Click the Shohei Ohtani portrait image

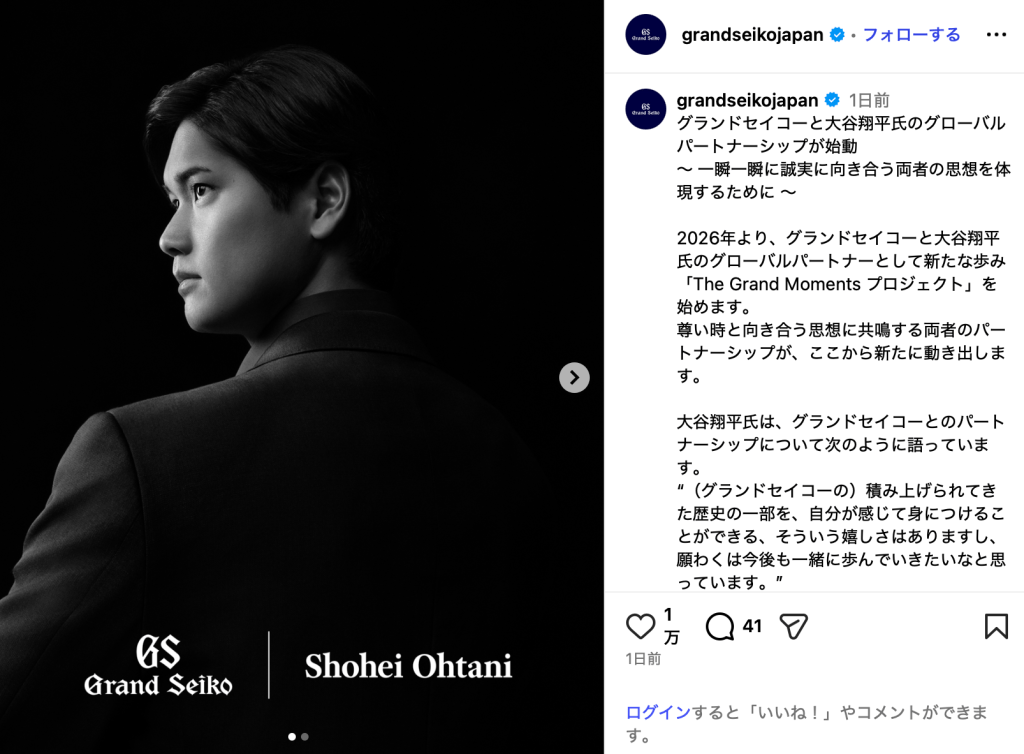(x=302, y=377)
